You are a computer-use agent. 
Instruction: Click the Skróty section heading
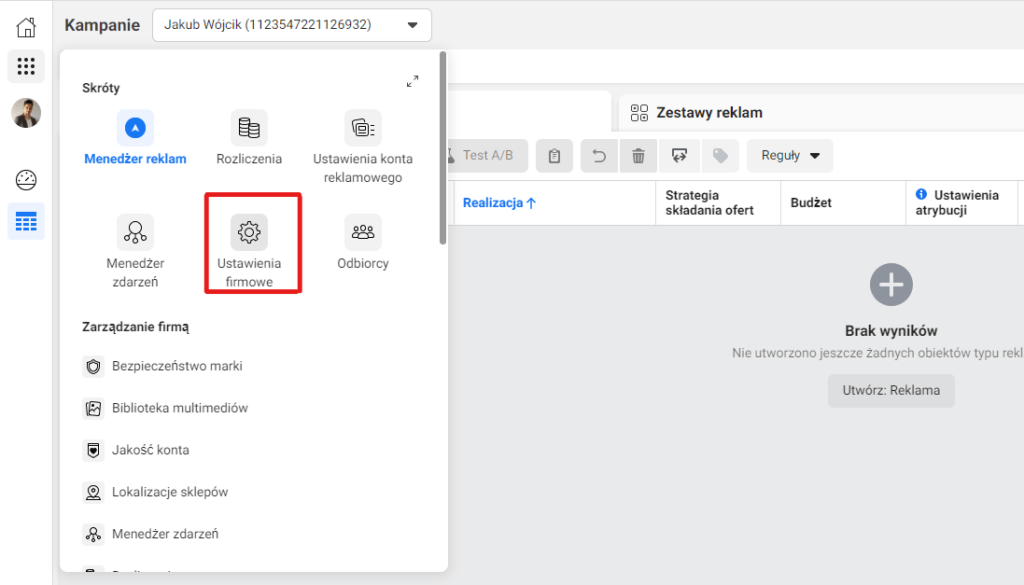pyautogui.click(x=101, y=88)
